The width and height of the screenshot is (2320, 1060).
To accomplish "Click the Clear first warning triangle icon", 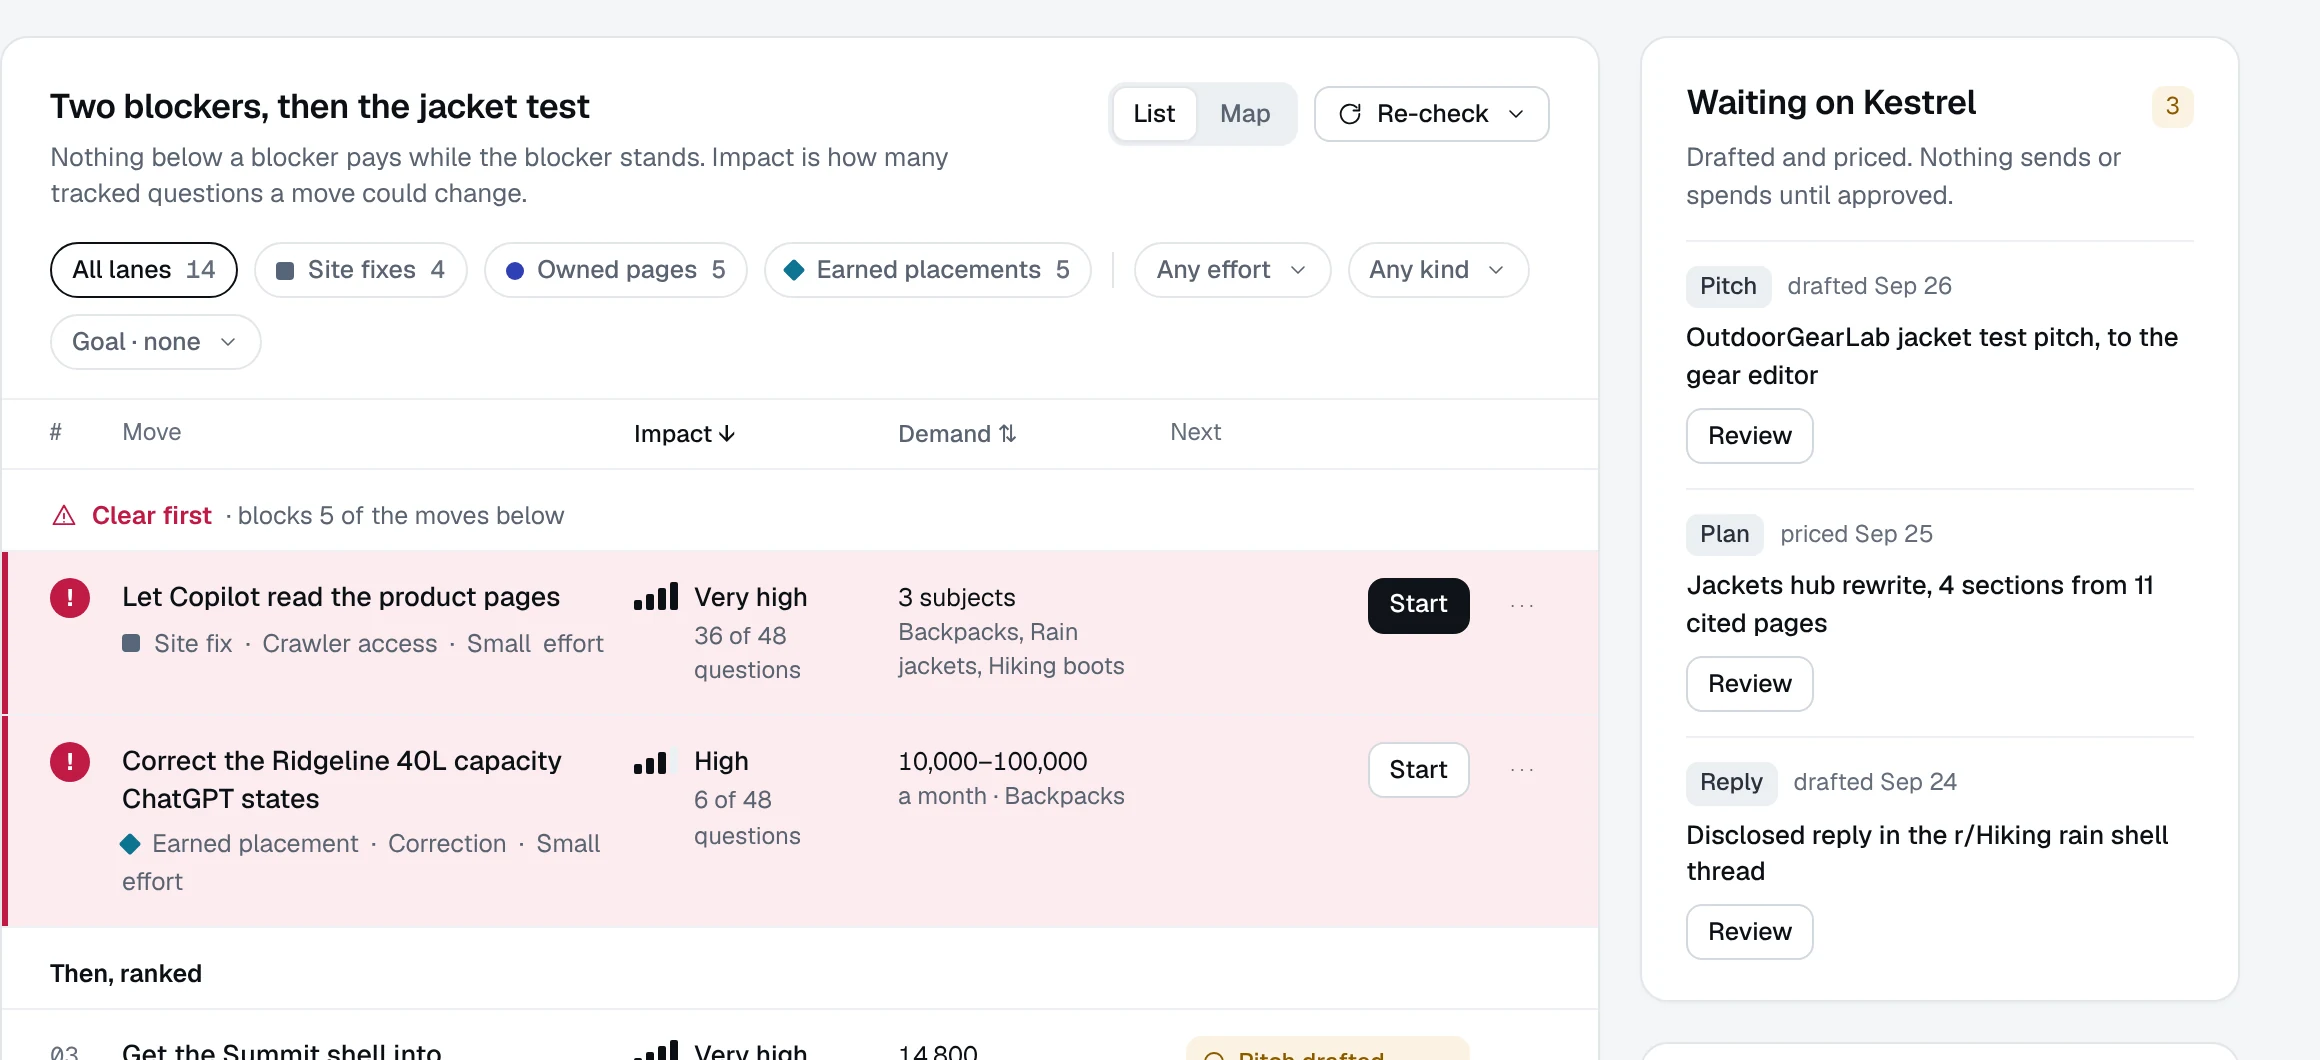I will (x=64, y=516).
